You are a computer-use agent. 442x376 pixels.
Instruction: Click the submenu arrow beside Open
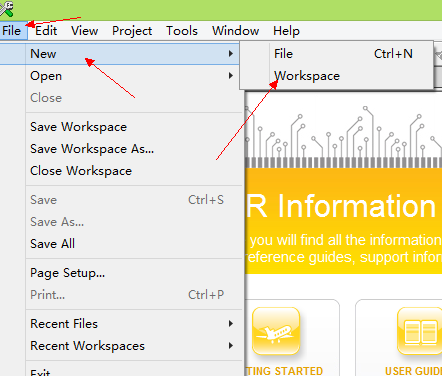click(x=231, y=76)
